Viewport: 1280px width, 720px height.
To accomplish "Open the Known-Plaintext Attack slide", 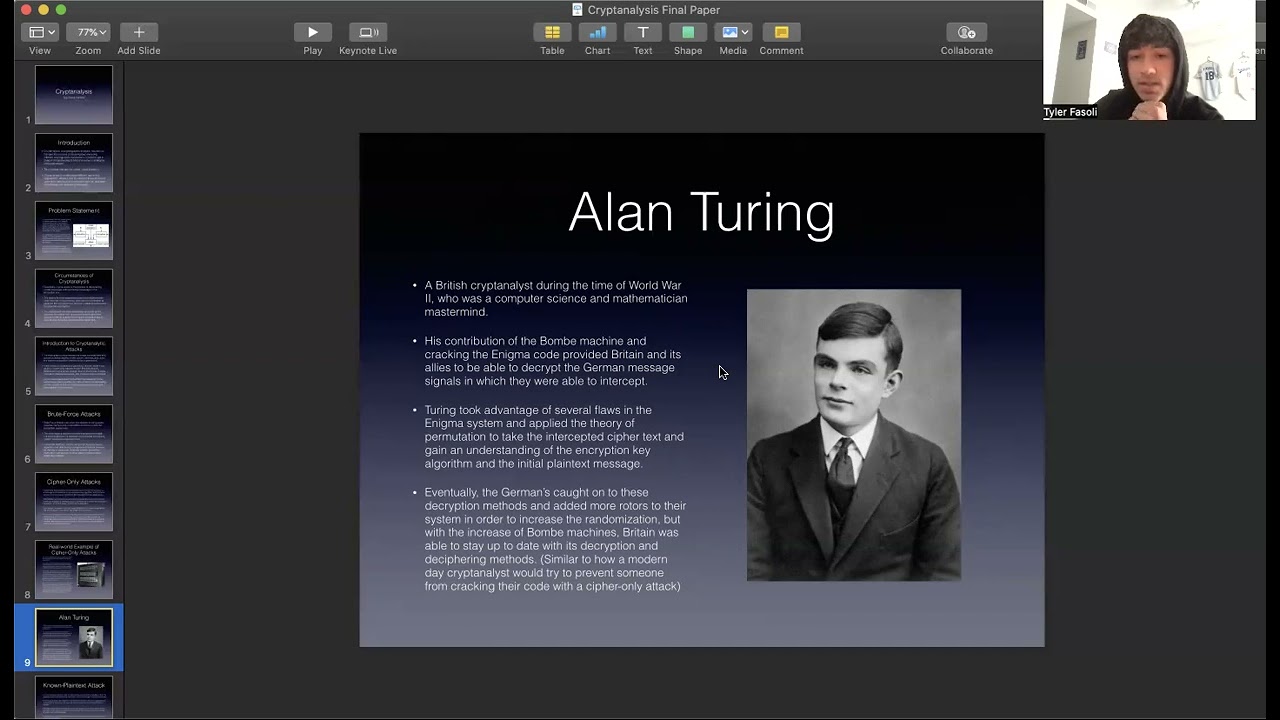I will [74, 697].
